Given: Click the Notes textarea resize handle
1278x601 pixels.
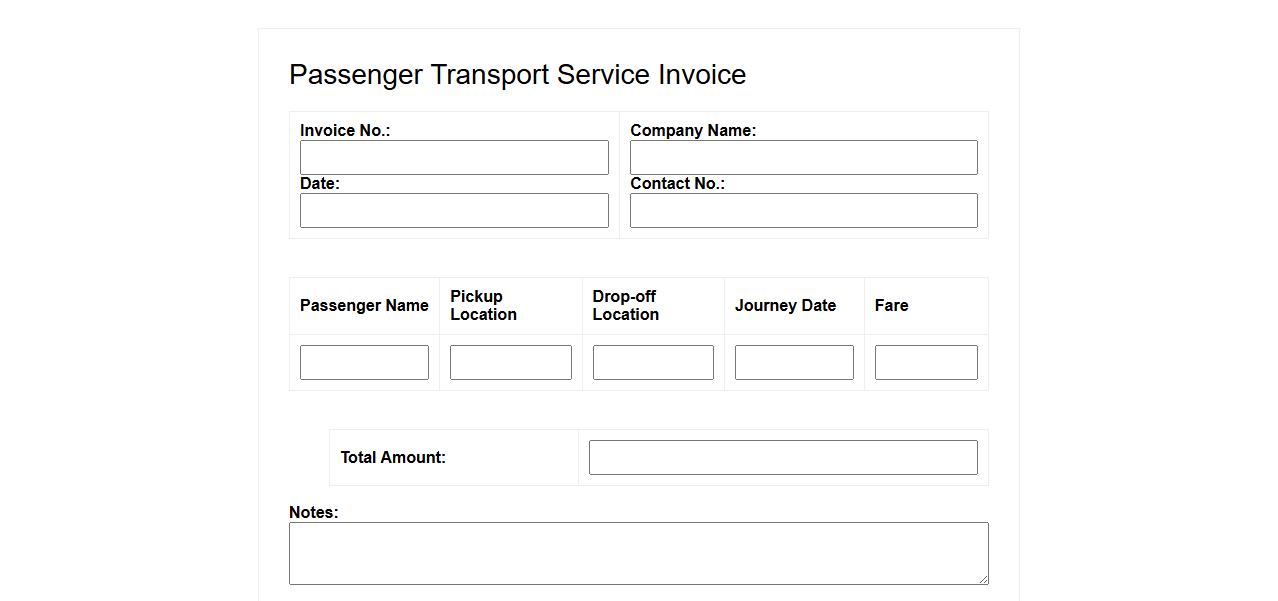Looking at the screenshot, I should (x=983, y=579).
